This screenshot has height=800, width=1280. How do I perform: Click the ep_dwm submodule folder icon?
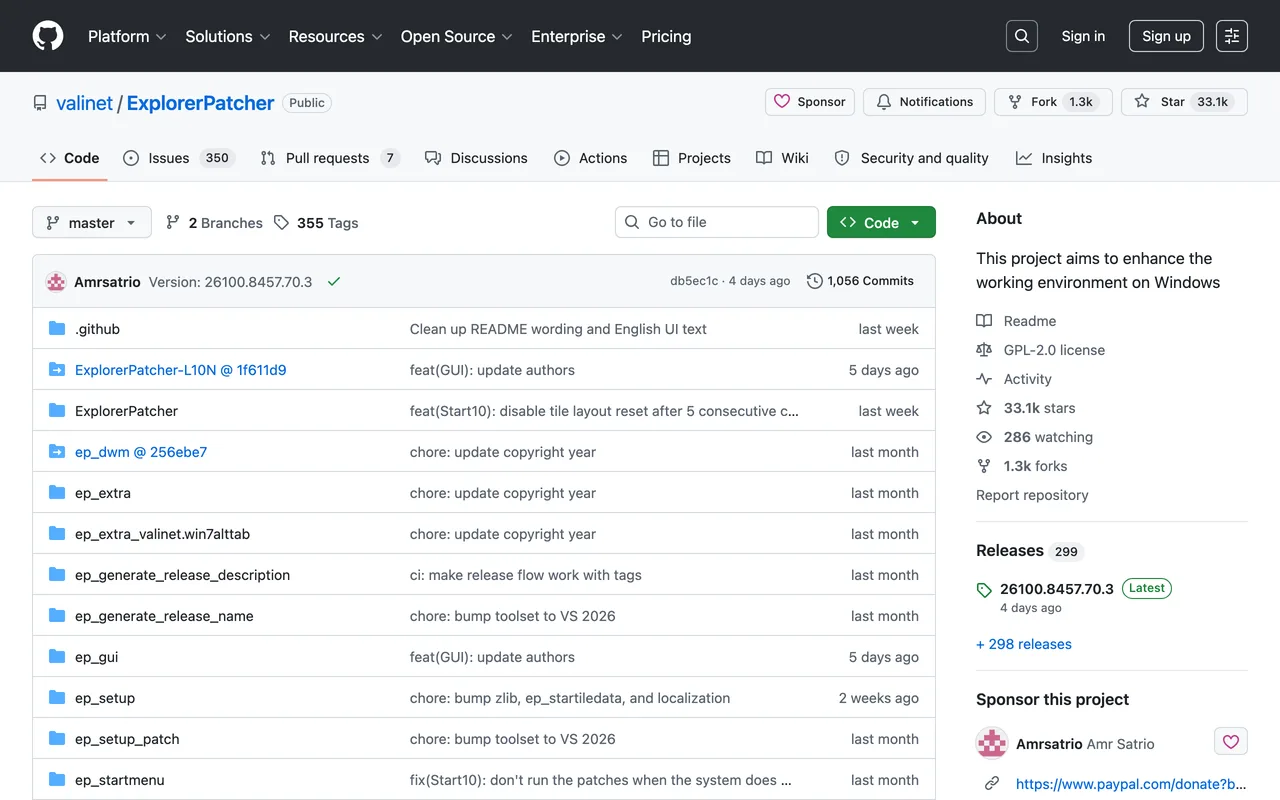[57, 452]
